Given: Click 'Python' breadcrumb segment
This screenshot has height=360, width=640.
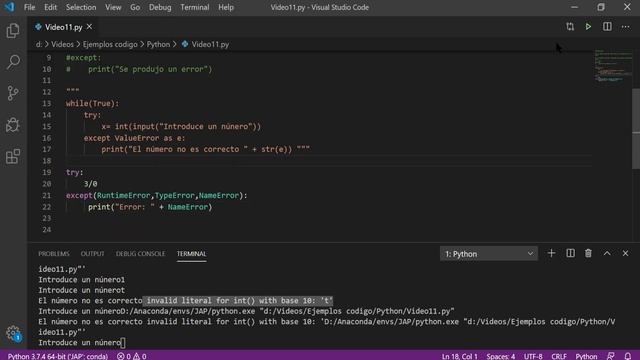Looking at the screenshot, I should 158,44.
